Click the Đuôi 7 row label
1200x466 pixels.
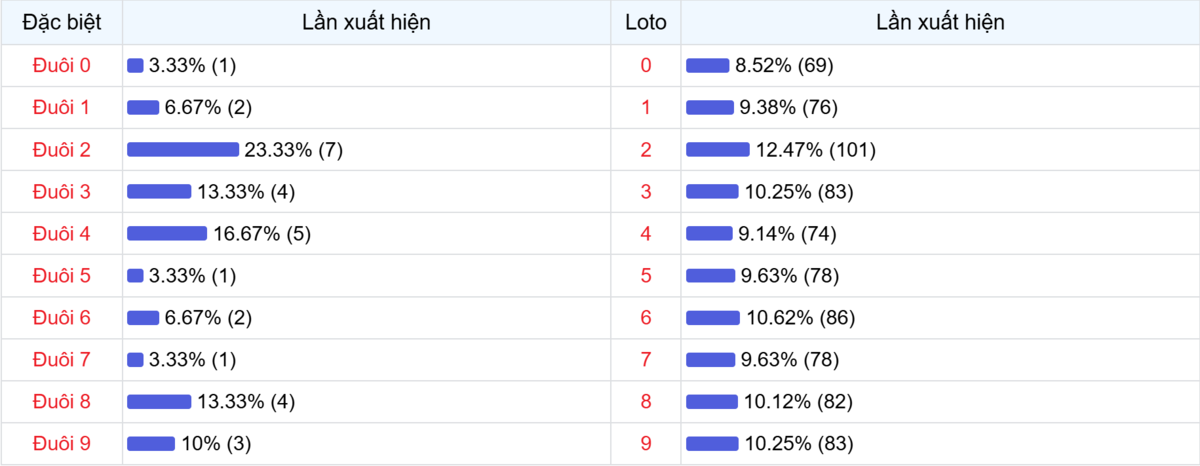click(x=61, y=360)
